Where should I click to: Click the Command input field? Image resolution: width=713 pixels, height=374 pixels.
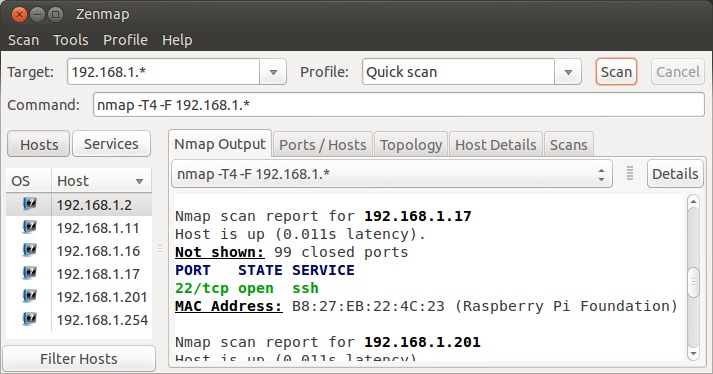click(x=399, y=105)
